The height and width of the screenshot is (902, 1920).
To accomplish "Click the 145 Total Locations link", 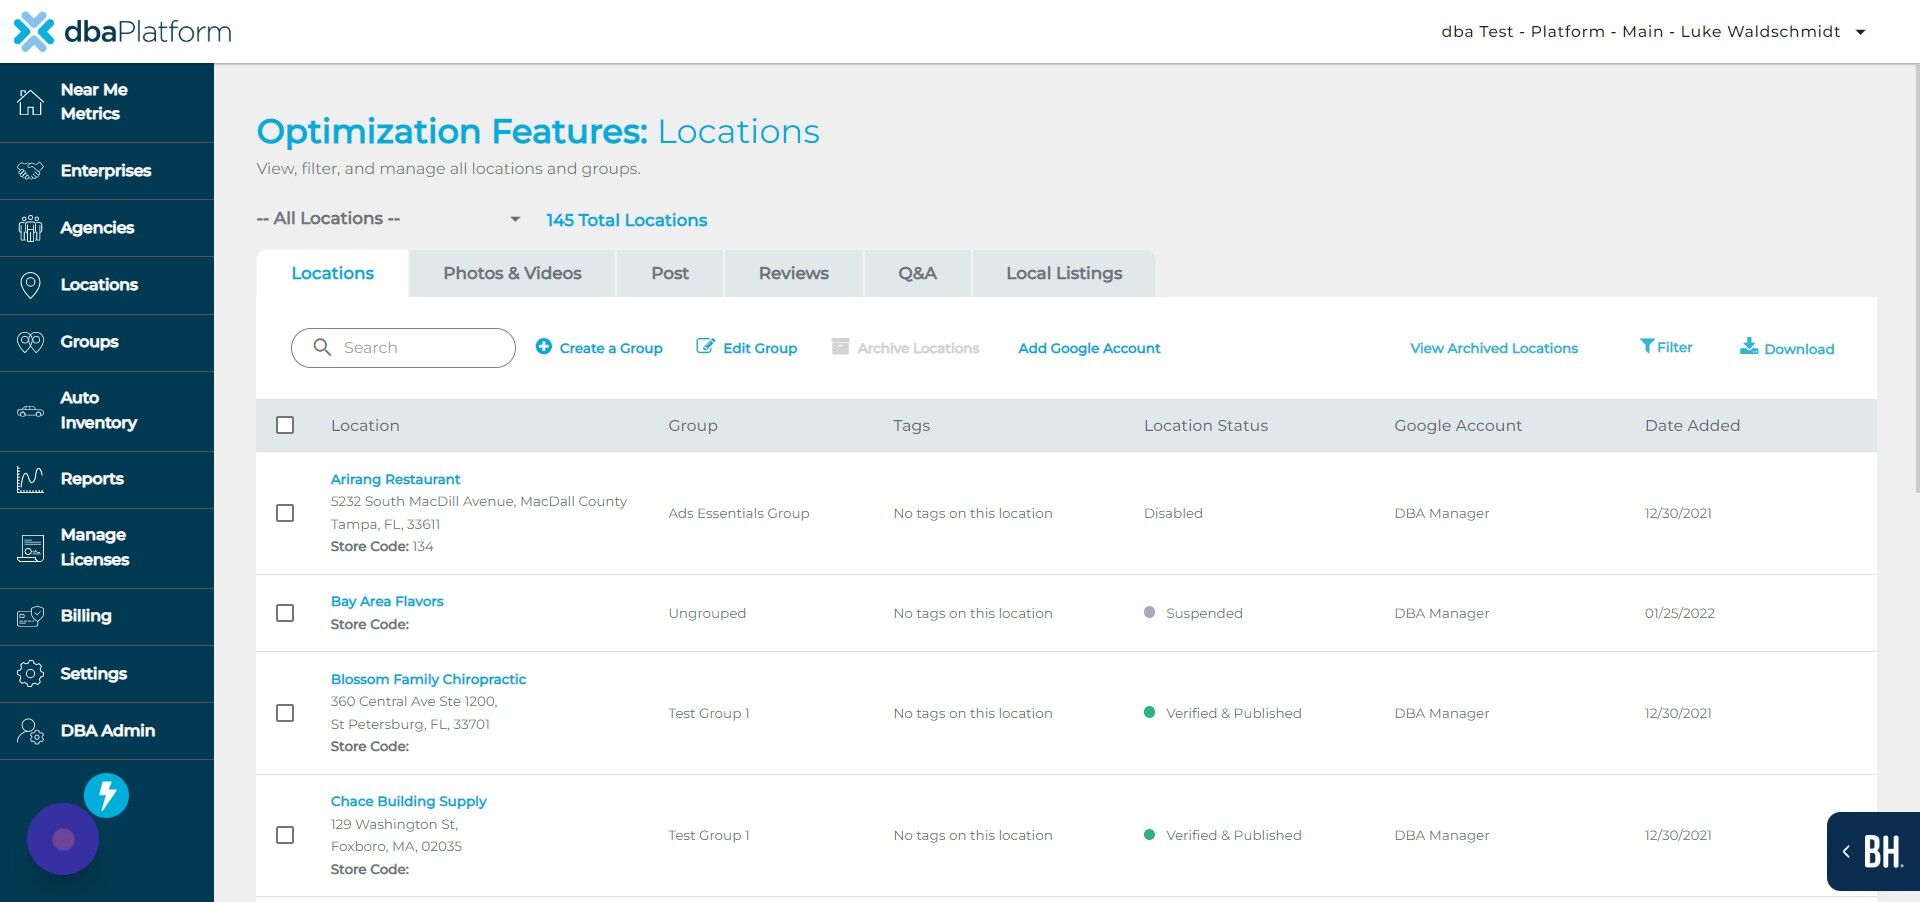I will click(x=626, y=220).
